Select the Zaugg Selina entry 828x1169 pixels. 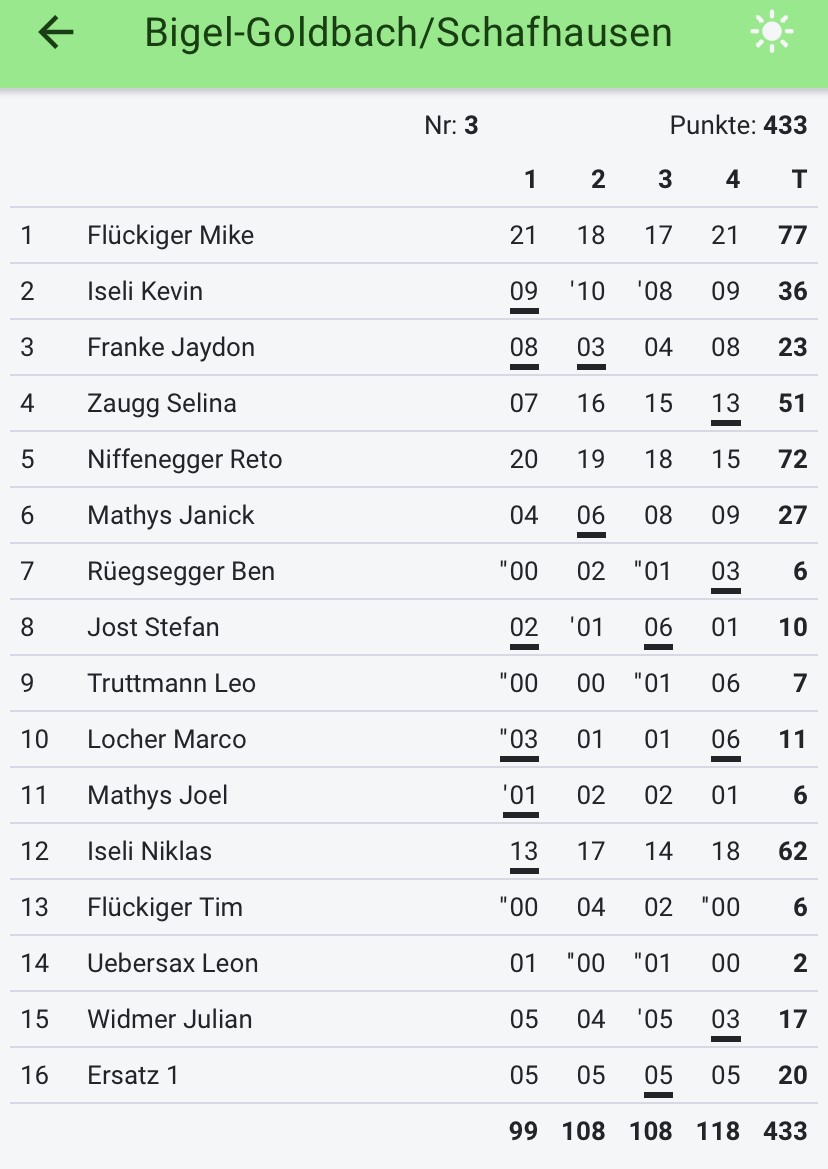(414, 403)
